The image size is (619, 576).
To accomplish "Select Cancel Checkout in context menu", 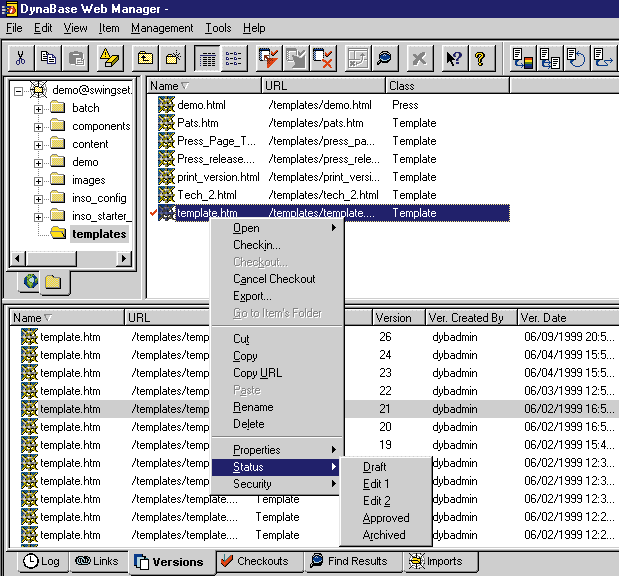I will (x=274, y=279).
